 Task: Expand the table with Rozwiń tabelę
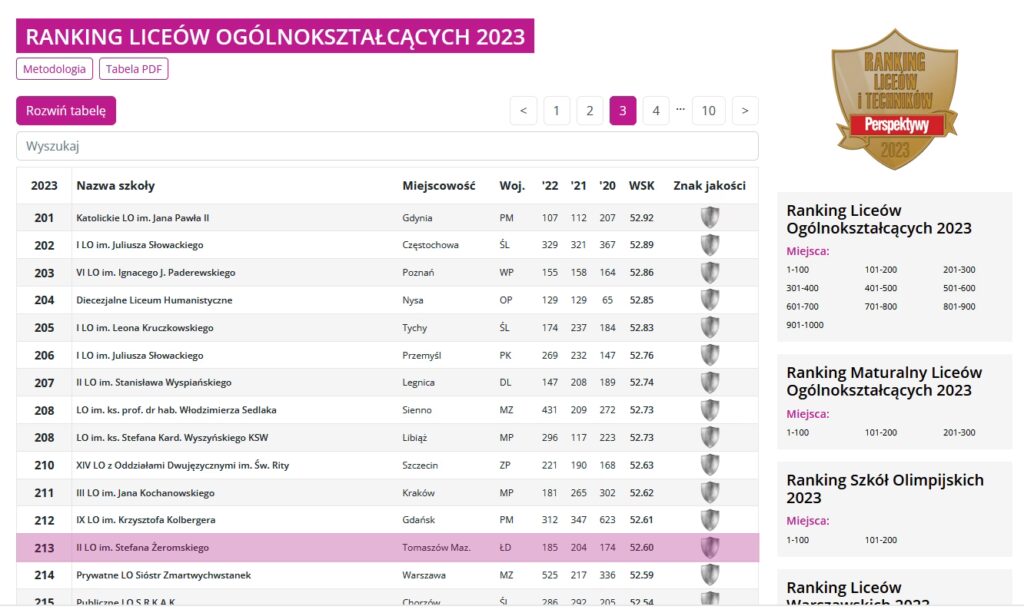coord(66,111)
